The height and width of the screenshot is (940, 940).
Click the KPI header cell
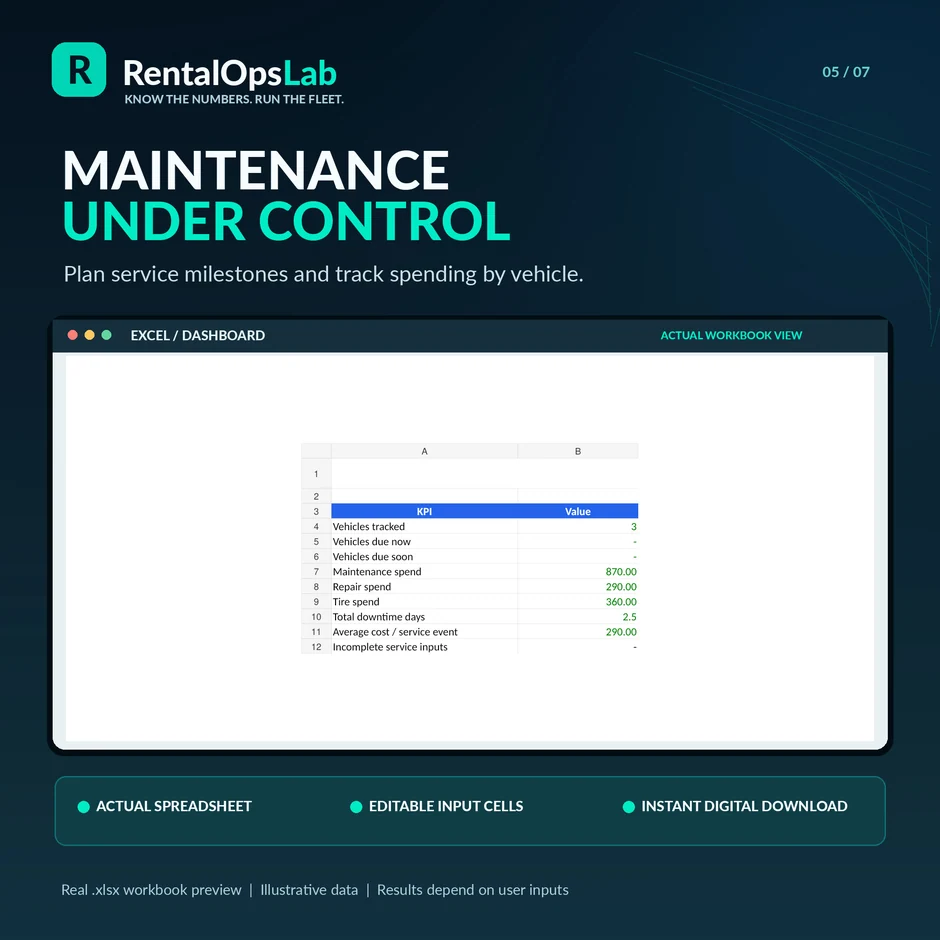(424, 511)
